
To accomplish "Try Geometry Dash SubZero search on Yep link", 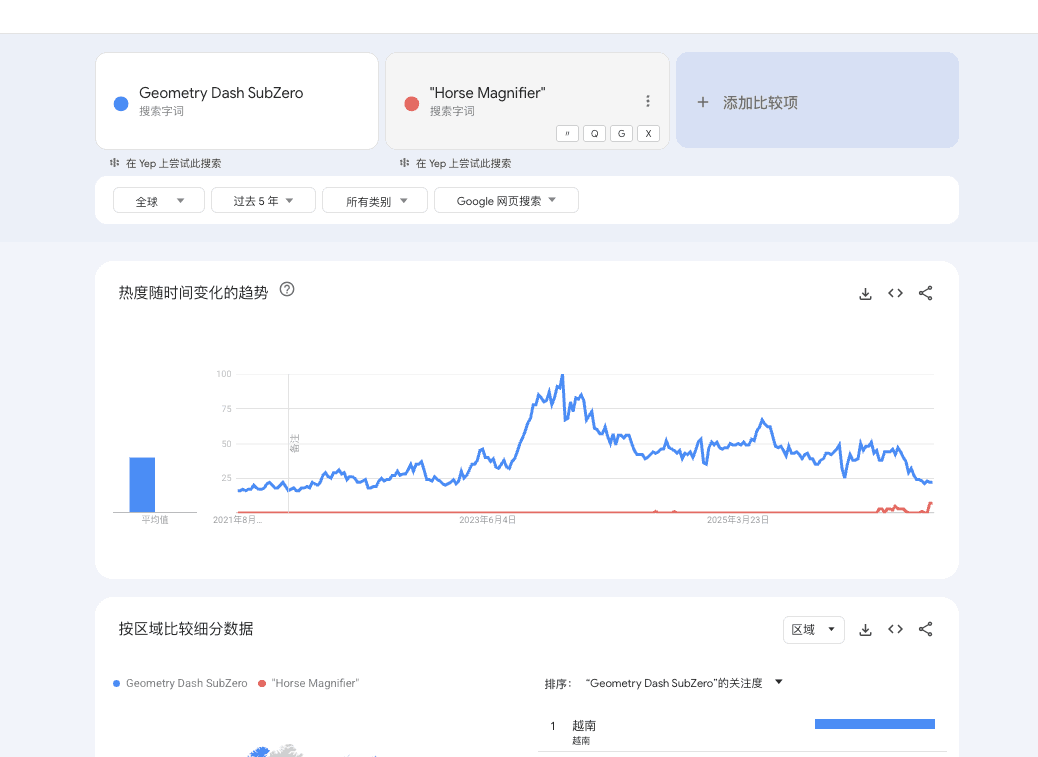I will 173,163.
